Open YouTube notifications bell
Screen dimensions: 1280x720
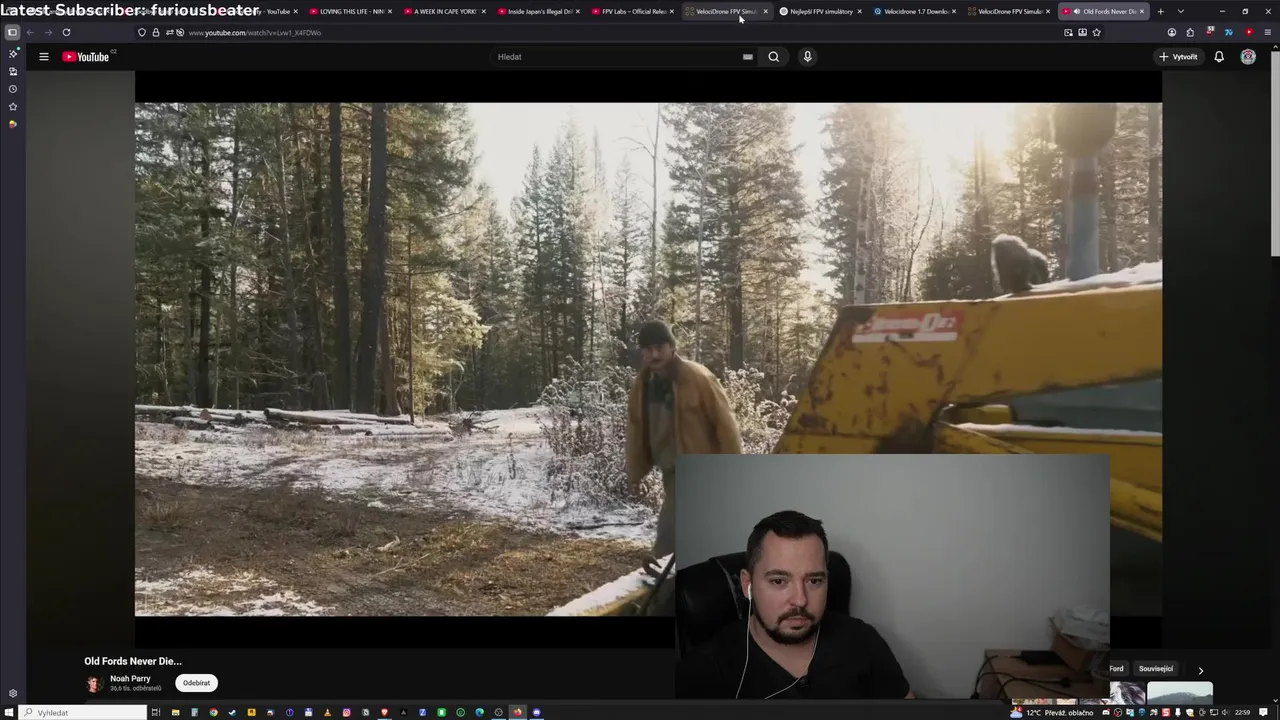[1219, 57]
